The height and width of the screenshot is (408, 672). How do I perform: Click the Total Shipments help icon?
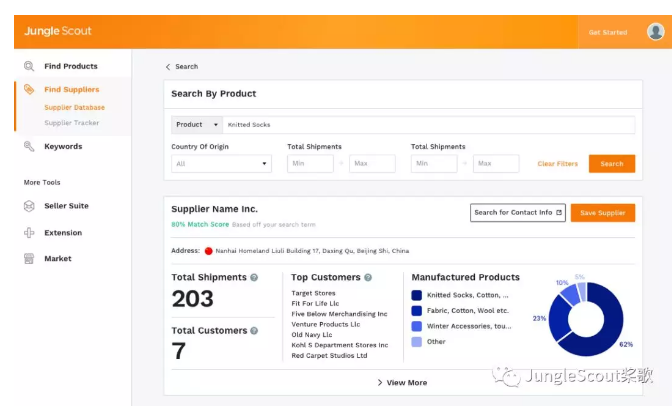tap(254, 278)
